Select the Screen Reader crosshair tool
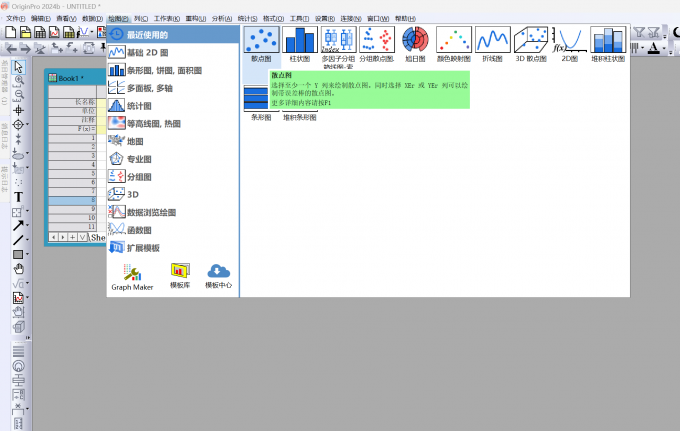 point(18,110)
